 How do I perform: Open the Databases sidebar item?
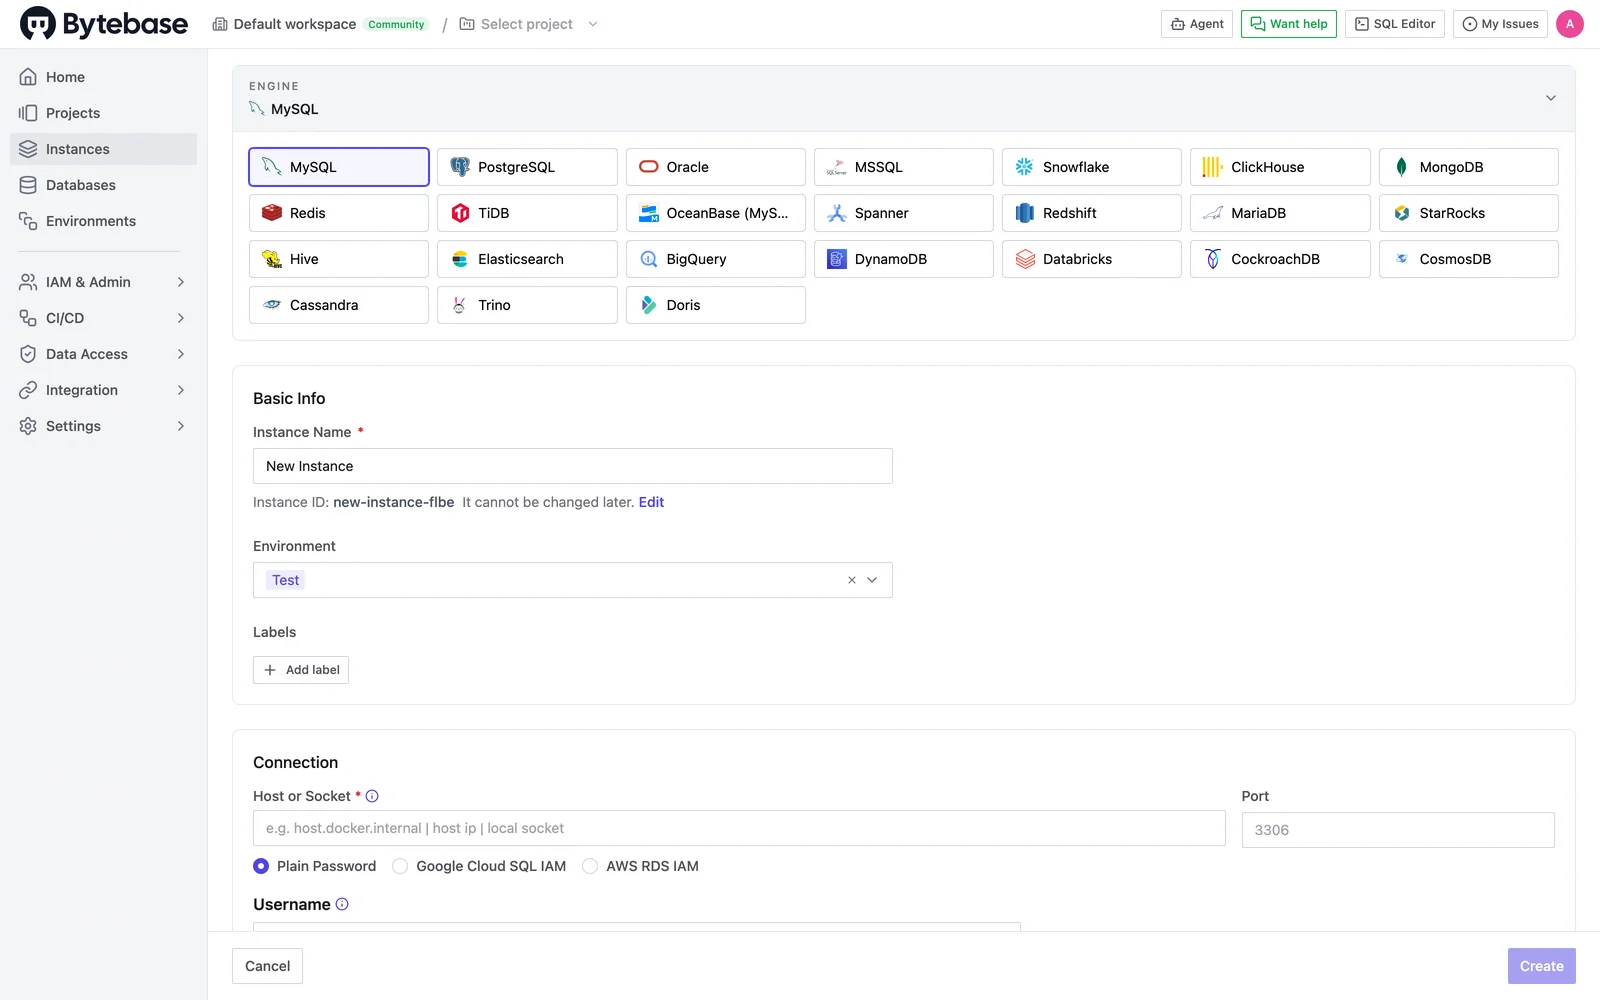point(103,185)
